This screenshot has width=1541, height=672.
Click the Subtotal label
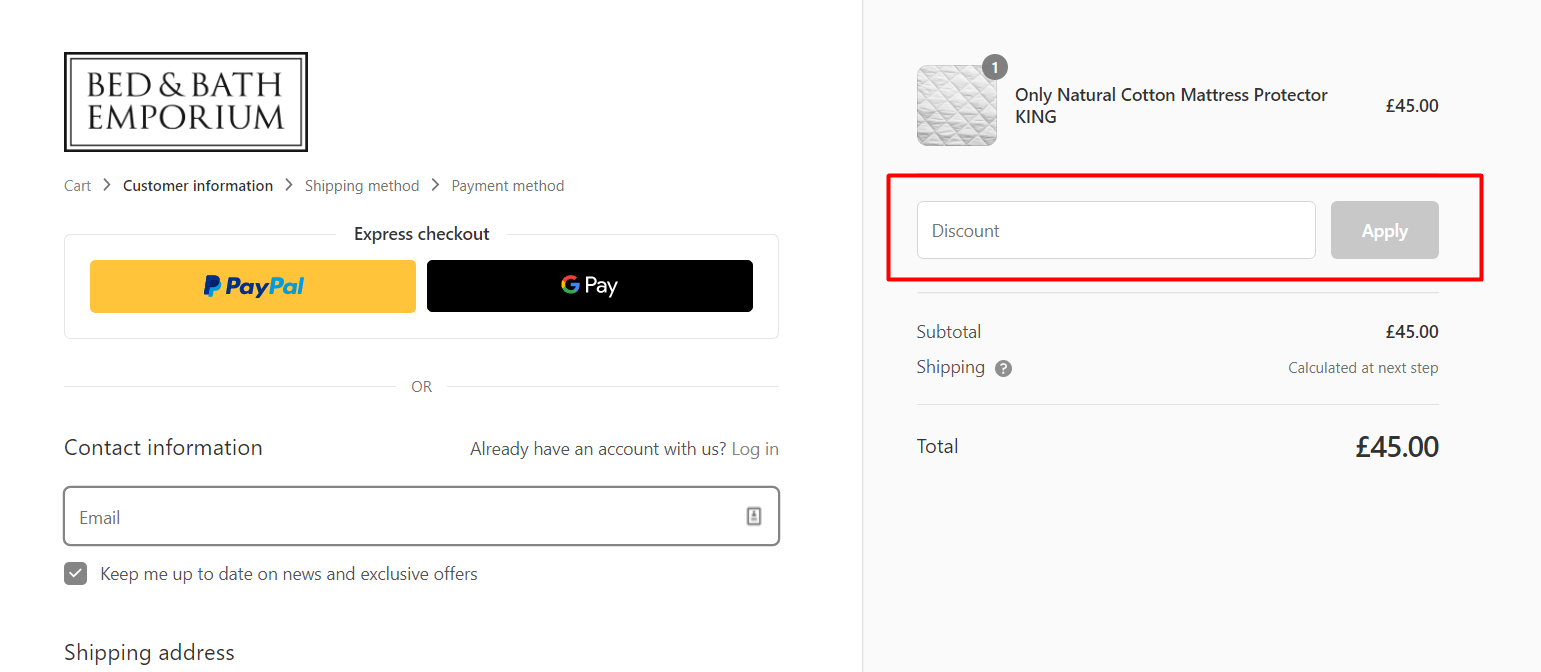(x=949, y=332)
